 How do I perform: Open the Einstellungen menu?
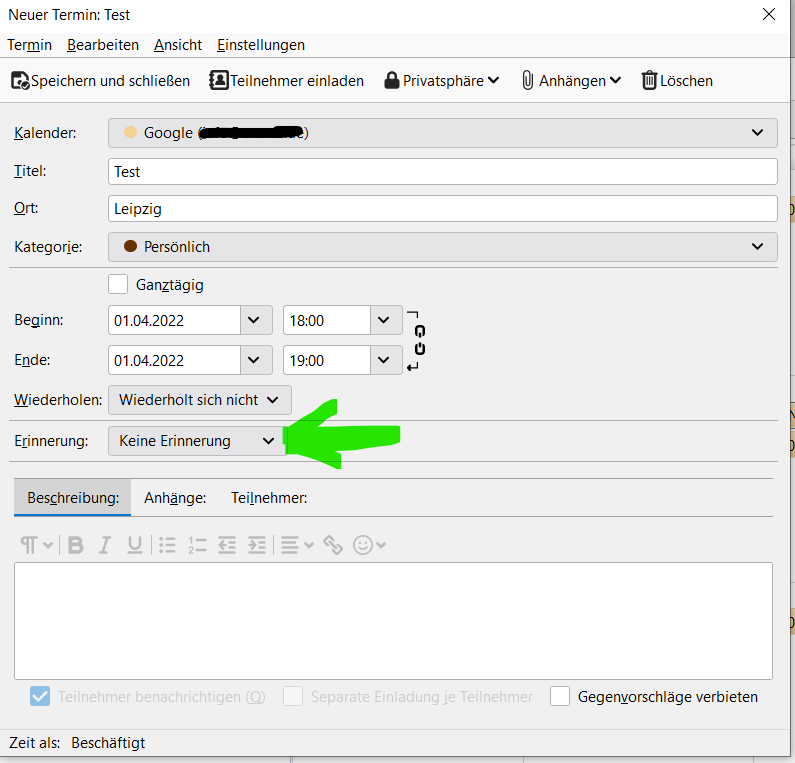click(261, 45)
